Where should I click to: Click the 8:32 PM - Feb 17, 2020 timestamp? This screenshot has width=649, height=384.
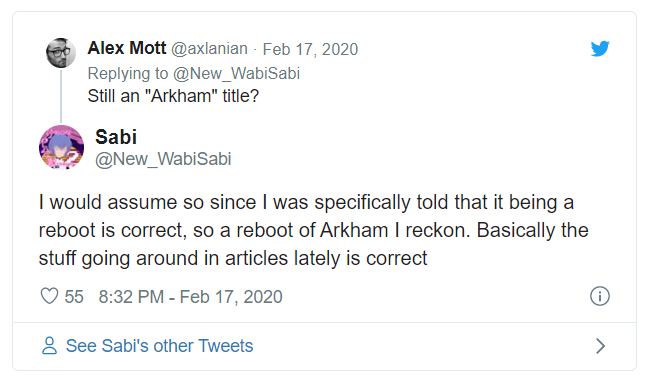click(x=190, y=297)
